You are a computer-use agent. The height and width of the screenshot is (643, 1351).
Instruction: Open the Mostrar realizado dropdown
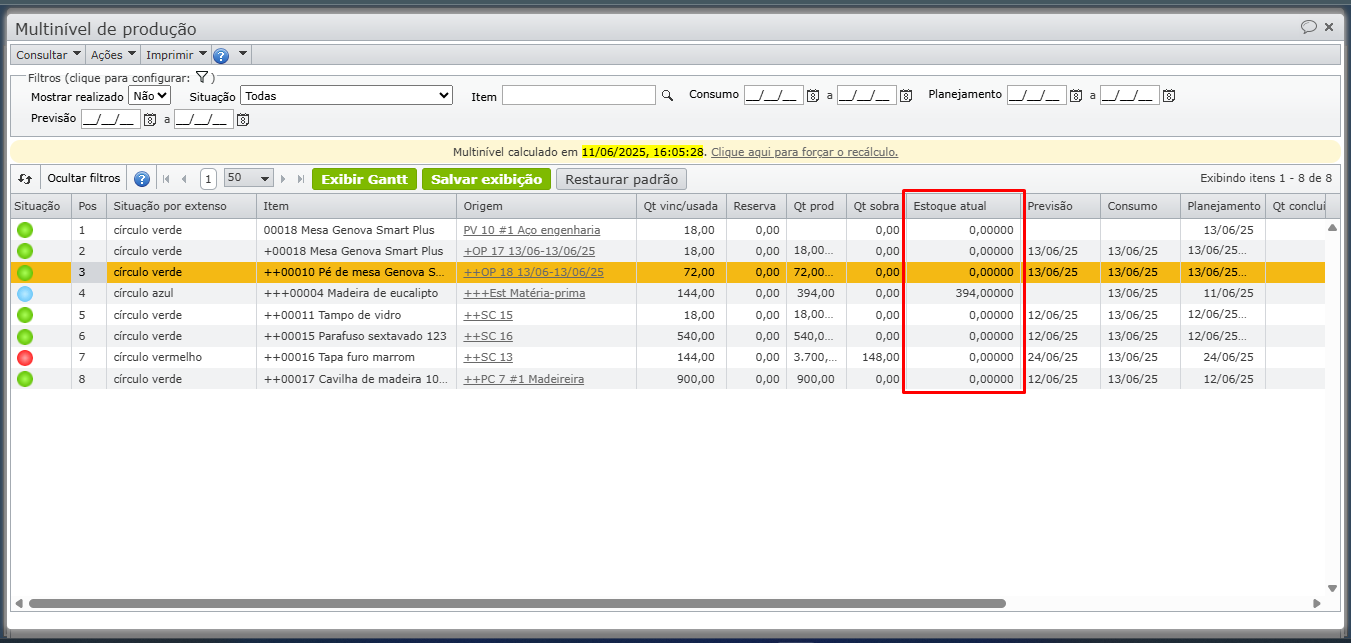(x=150, y=96)
